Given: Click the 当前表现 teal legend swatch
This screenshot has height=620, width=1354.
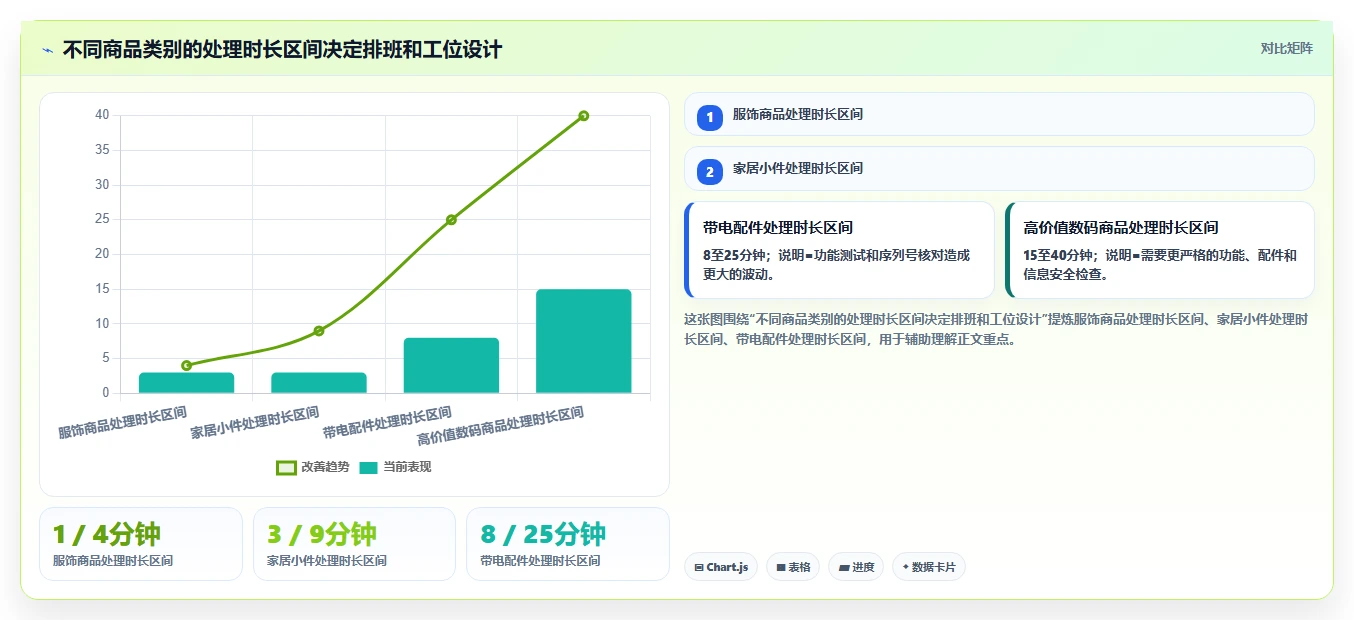Looking at the screenshot, I should click(x=368, y=467).
